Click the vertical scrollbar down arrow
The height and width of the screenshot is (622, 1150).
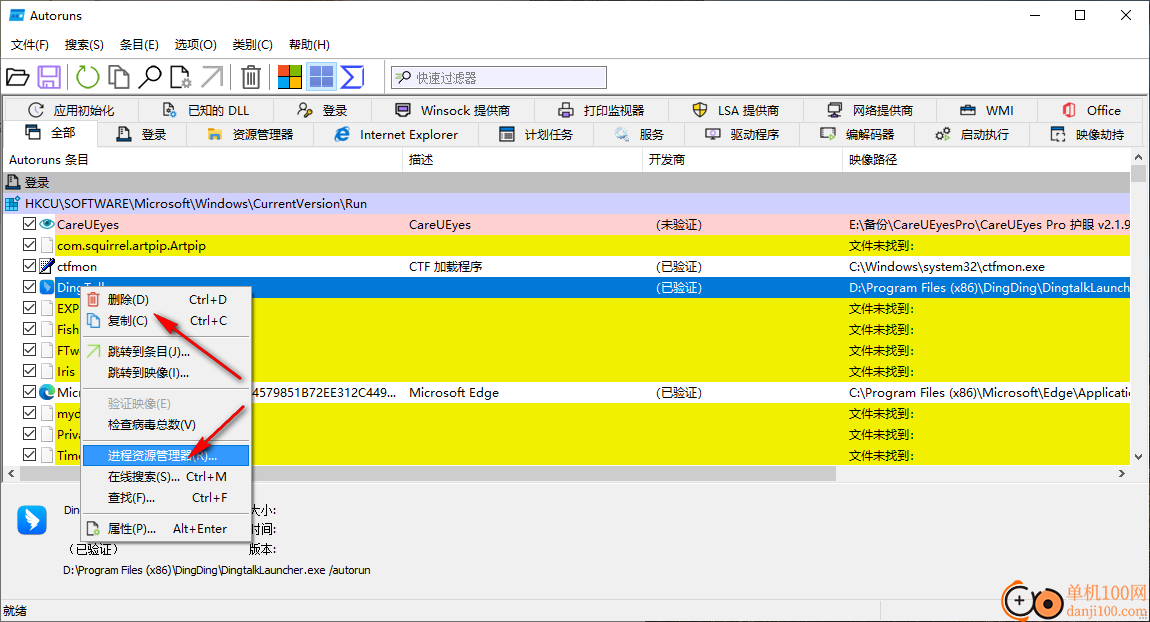[1138, 456]
